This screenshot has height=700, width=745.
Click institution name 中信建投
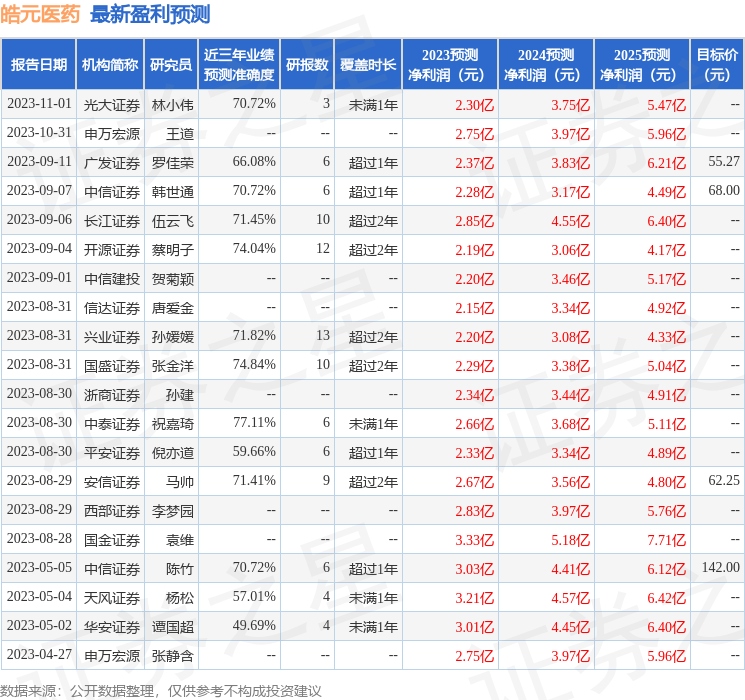click(x=112, y=279)
